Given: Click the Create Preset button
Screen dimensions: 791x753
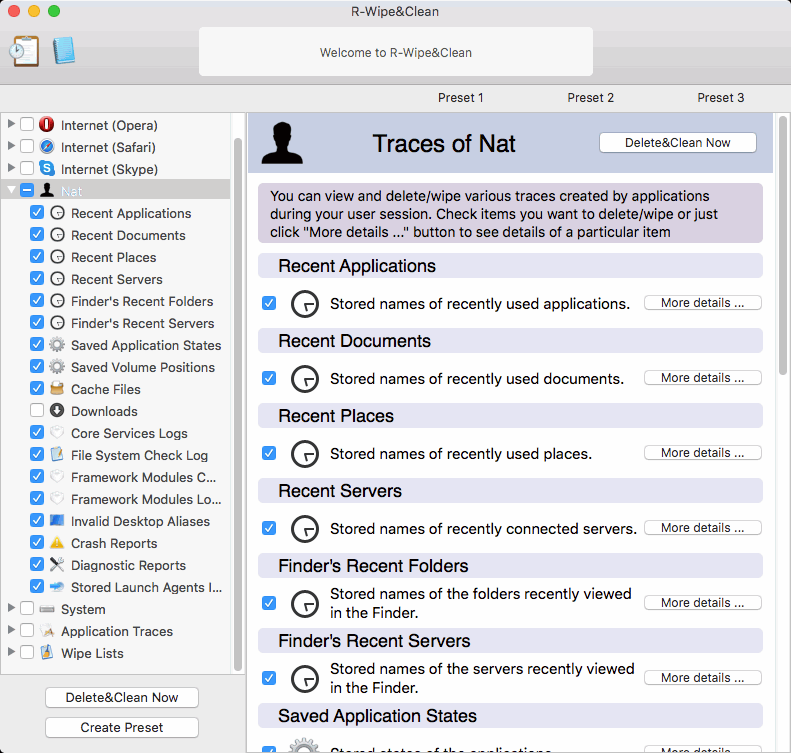Looking at the screenshot, I should point(122,727).
